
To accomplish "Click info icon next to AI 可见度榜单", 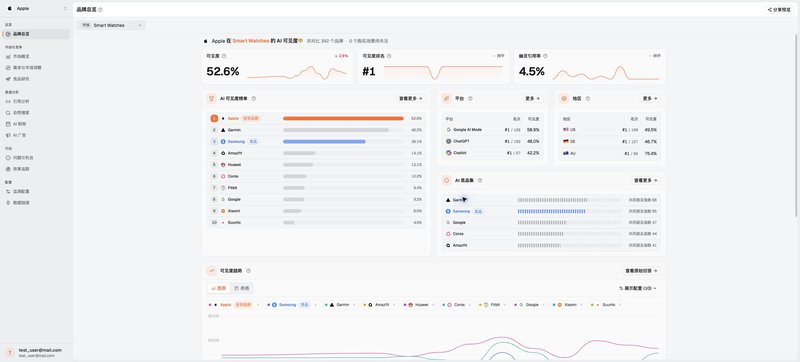I will pyautogui.click(x=254, y=99).
